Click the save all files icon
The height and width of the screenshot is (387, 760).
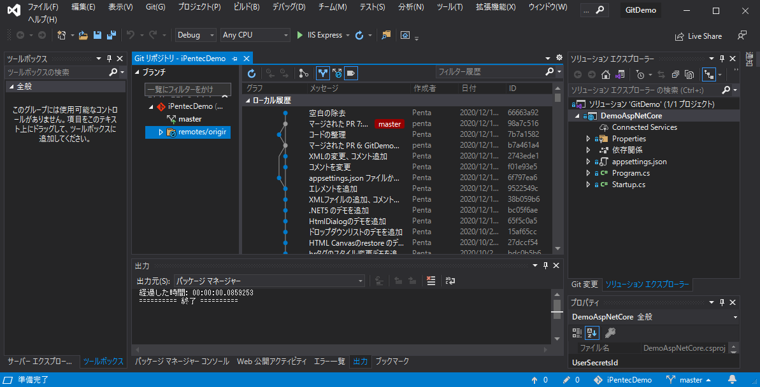(x=111, y=35)
